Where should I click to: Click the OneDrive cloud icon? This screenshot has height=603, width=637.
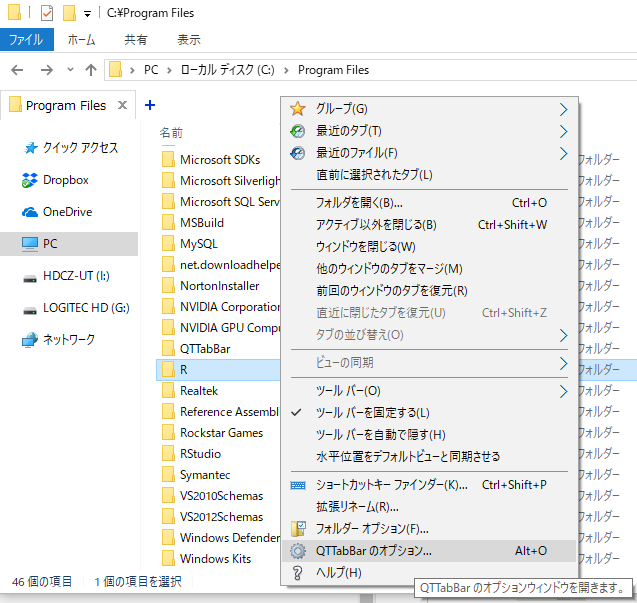click(x=30, y=212)
